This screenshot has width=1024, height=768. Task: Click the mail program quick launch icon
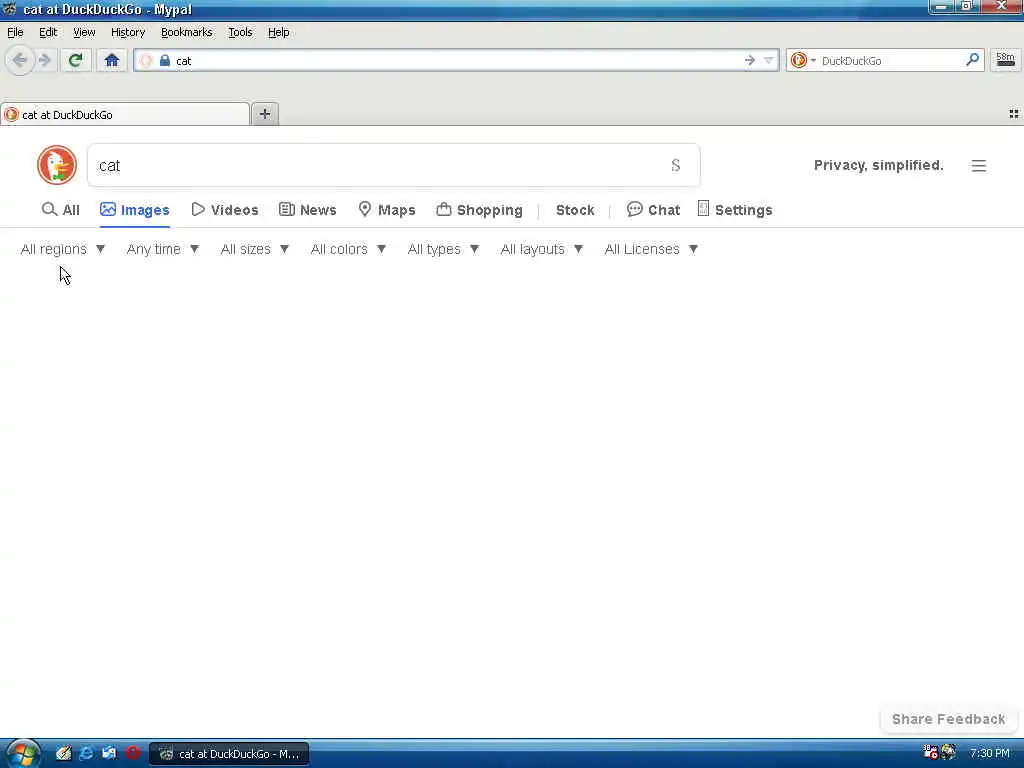109,753
